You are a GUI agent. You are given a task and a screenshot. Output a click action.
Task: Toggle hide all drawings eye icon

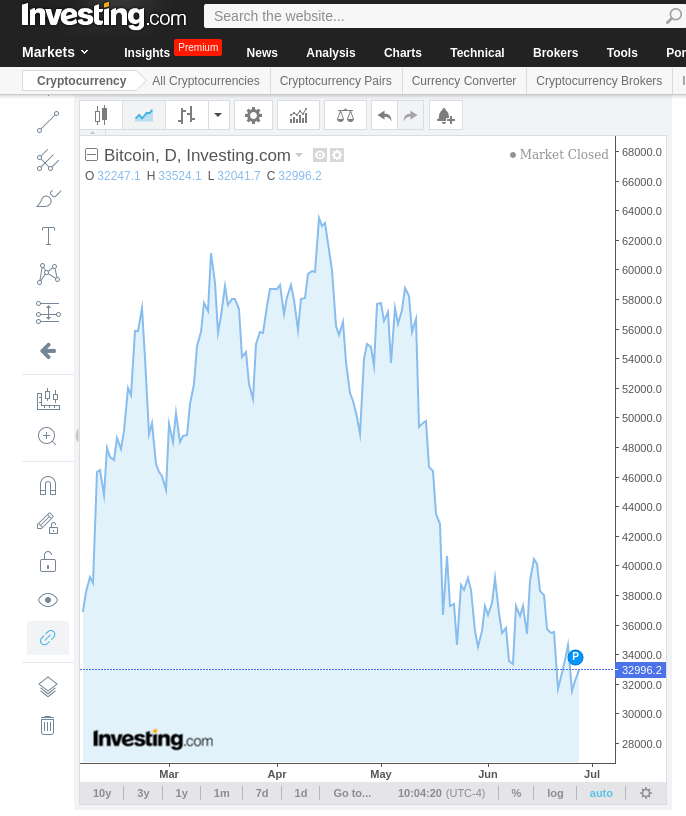(x=47, y=600)
